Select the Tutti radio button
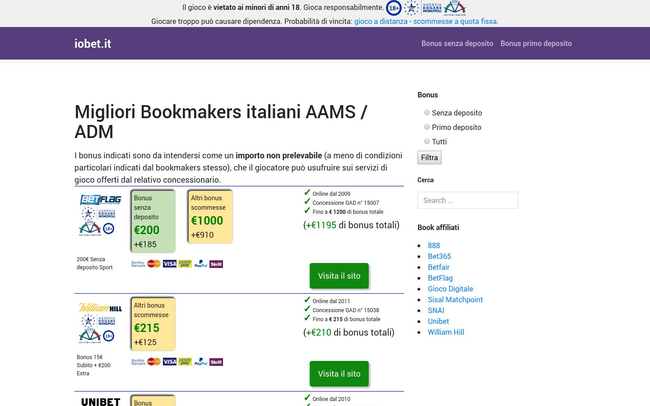 coord(427,141)
